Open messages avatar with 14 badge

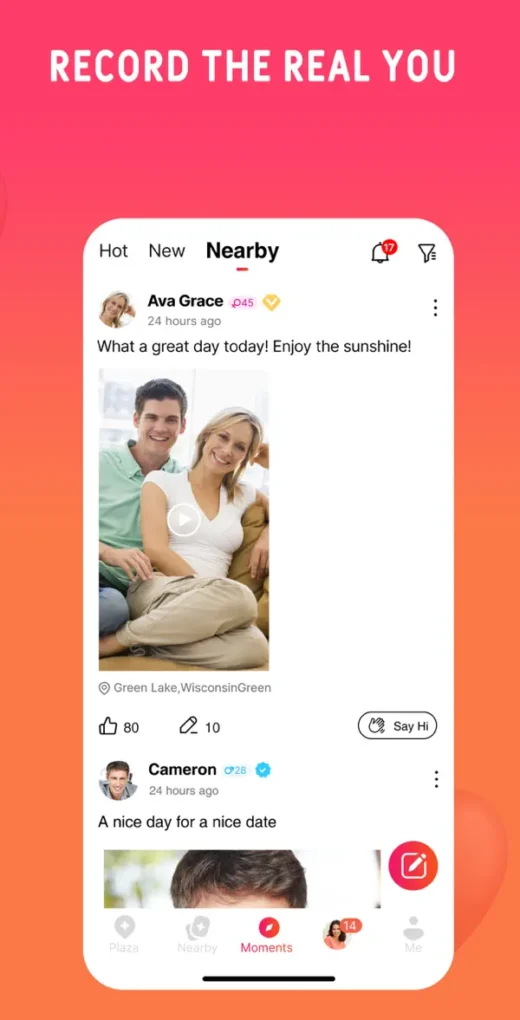pos(339,933)
